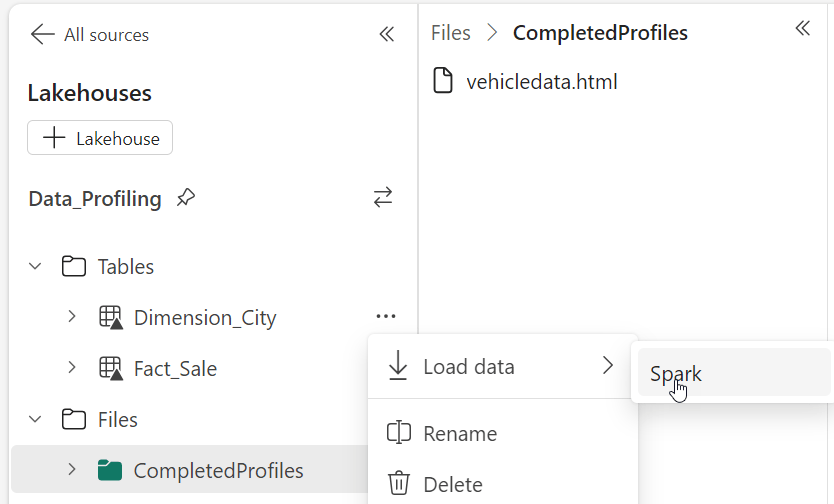This screenshot has height=504, width=834.
Task: Collapse the explorer pane with double chevron
Action: point(386,35)
